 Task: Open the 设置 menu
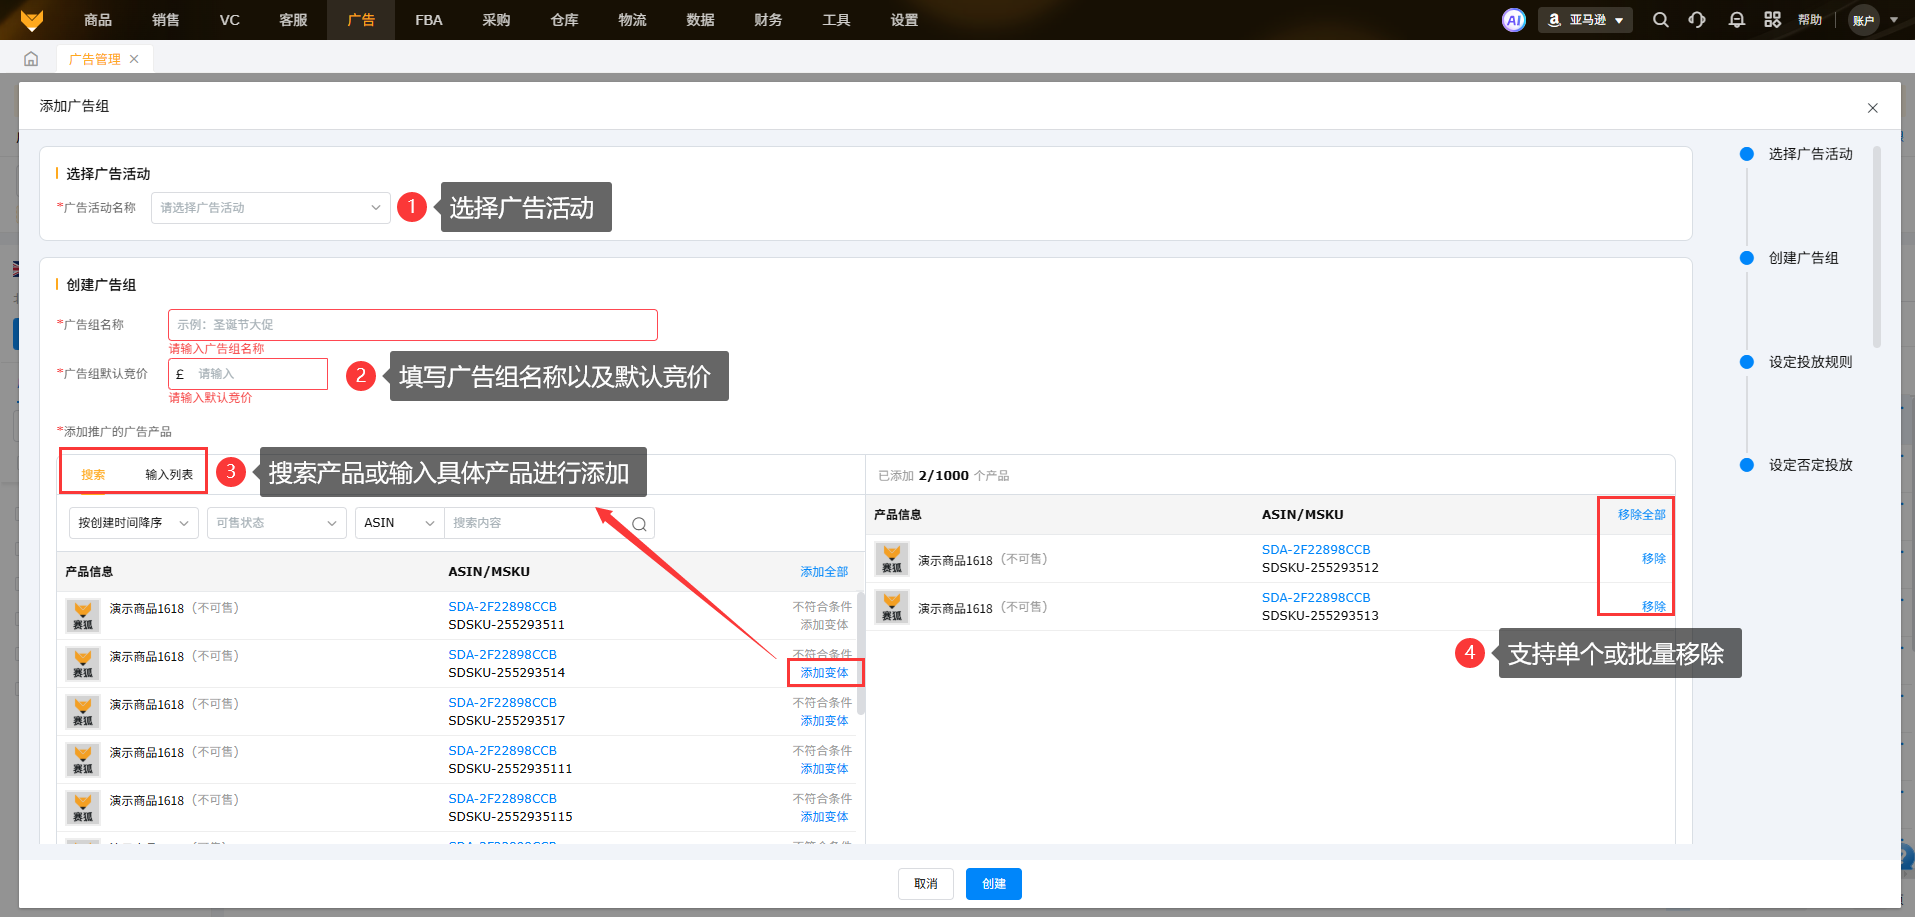904,20
